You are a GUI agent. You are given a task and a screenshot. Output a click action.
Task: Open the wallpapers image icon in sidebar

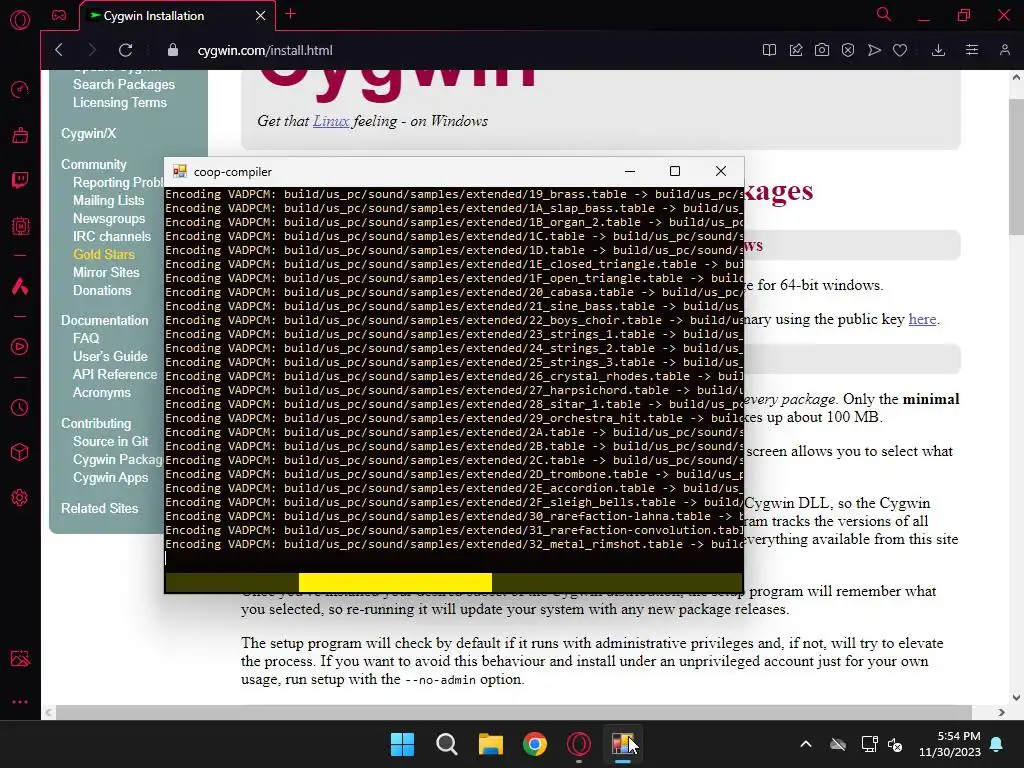(x=20, y=658)
